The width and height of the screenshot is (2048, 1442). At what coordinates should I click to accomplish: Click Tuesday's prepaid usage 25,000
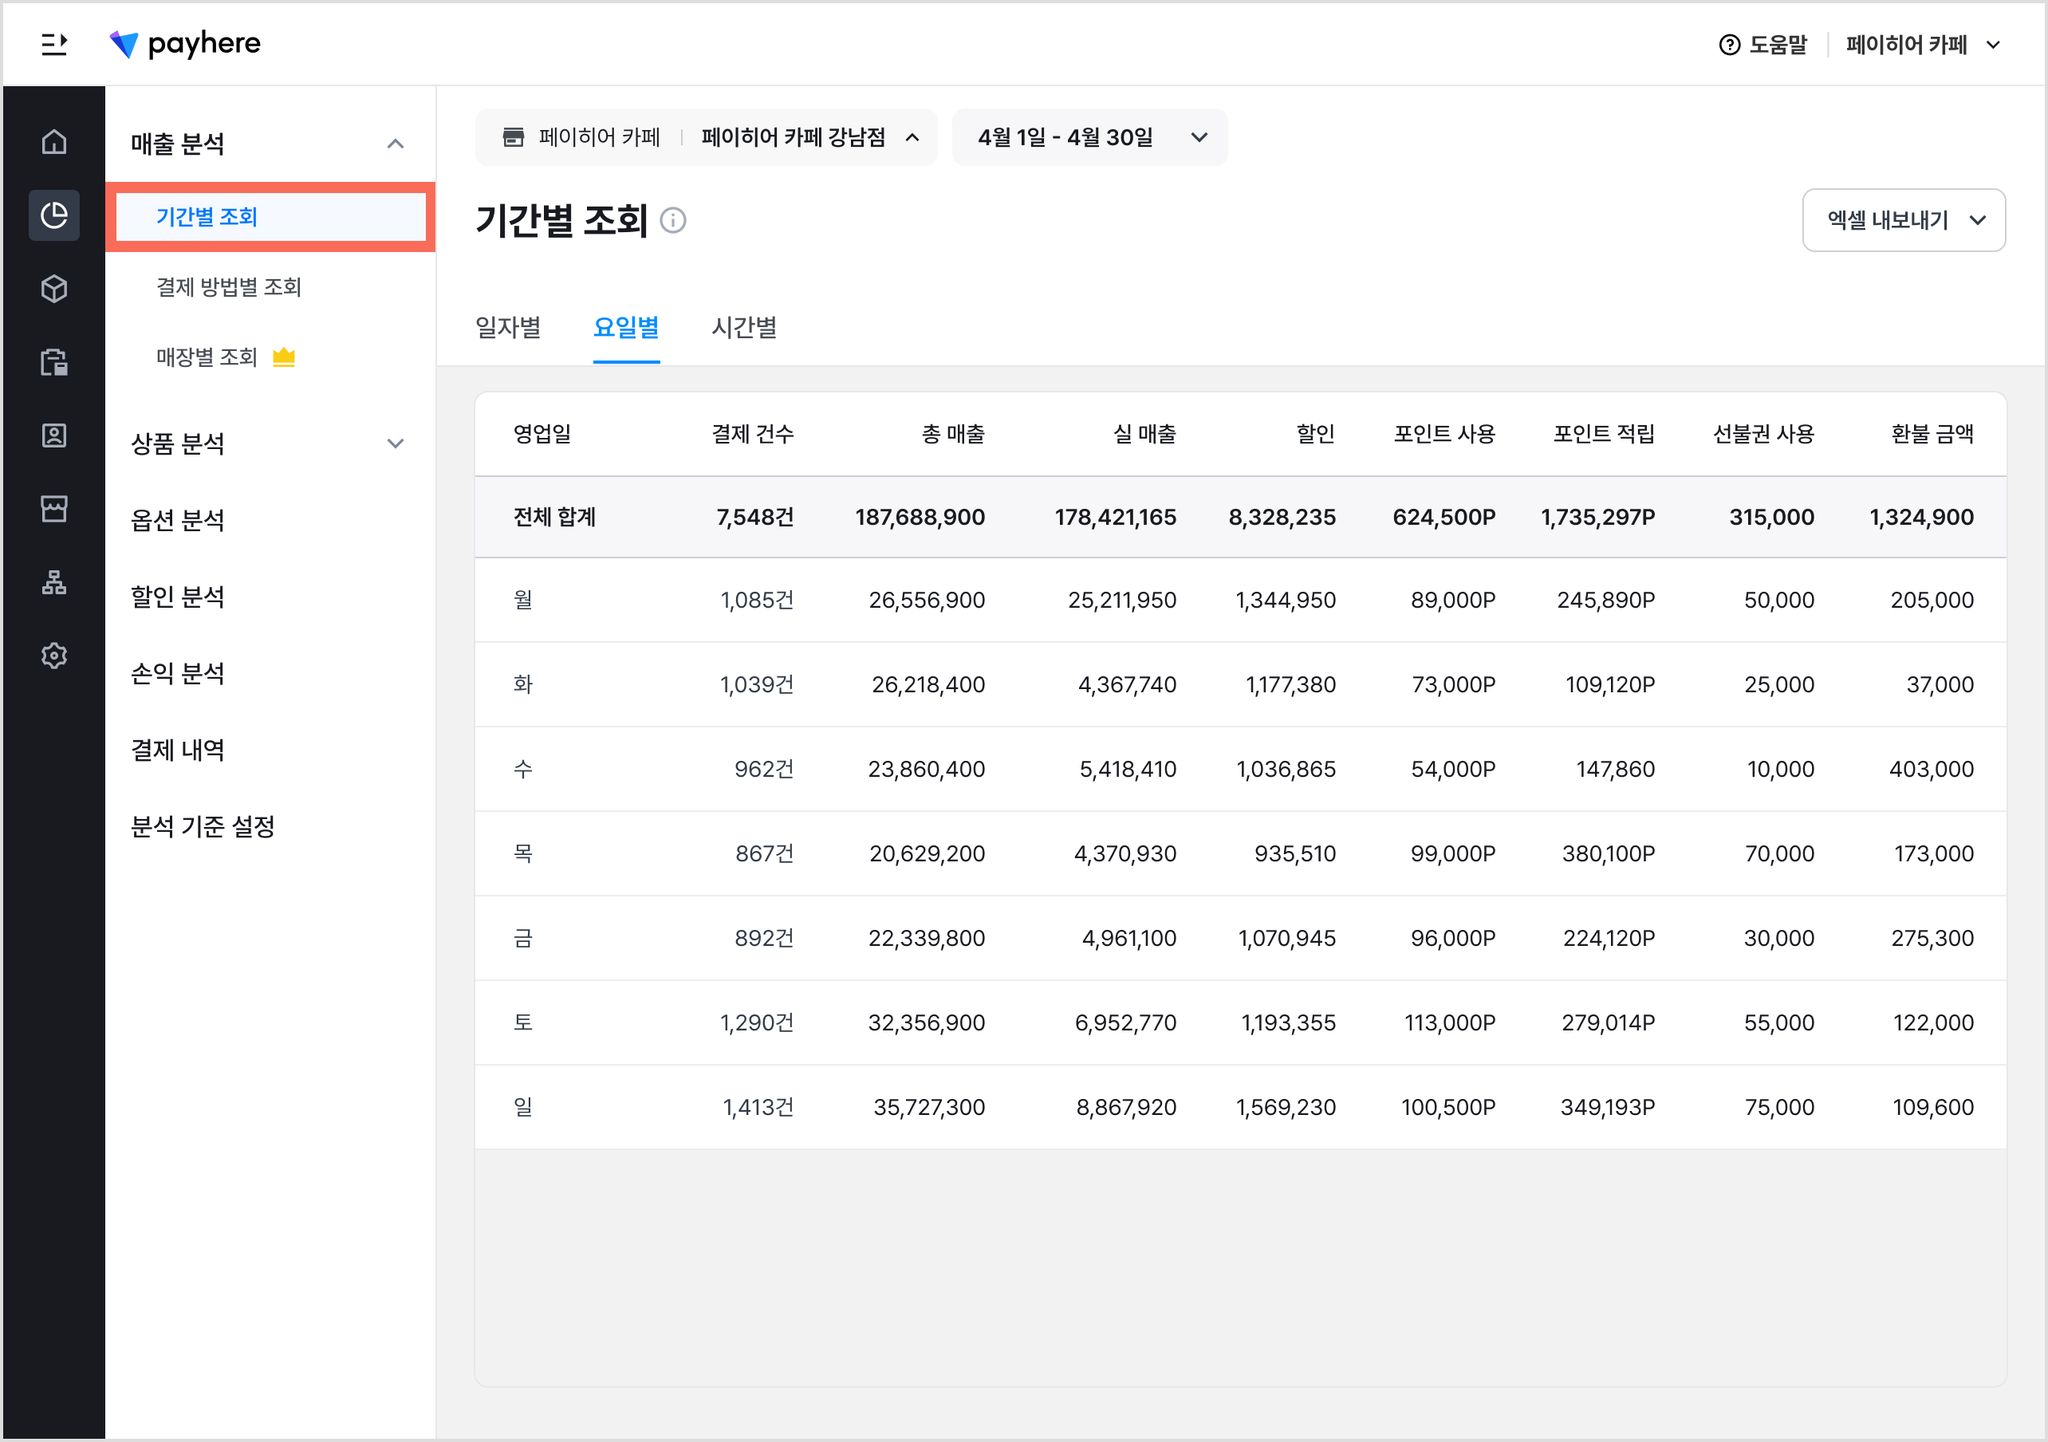point(1779,685)
